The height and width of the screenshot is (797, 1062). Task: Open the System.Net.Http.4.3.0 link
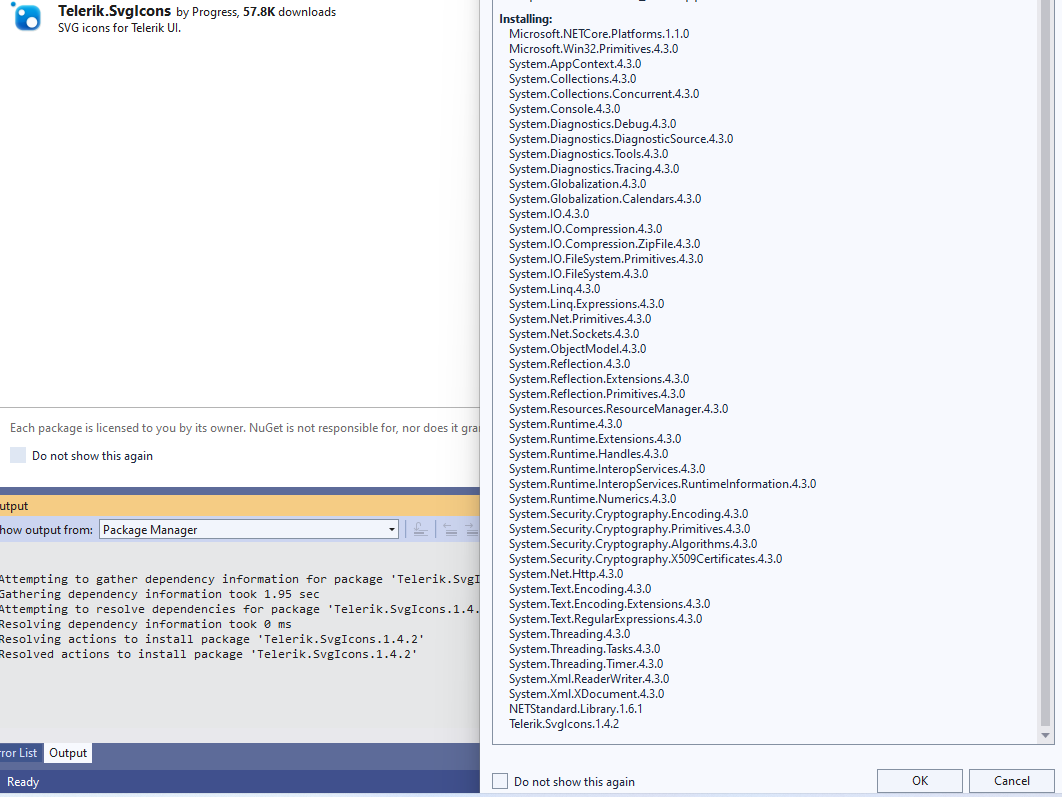[566, 573]
